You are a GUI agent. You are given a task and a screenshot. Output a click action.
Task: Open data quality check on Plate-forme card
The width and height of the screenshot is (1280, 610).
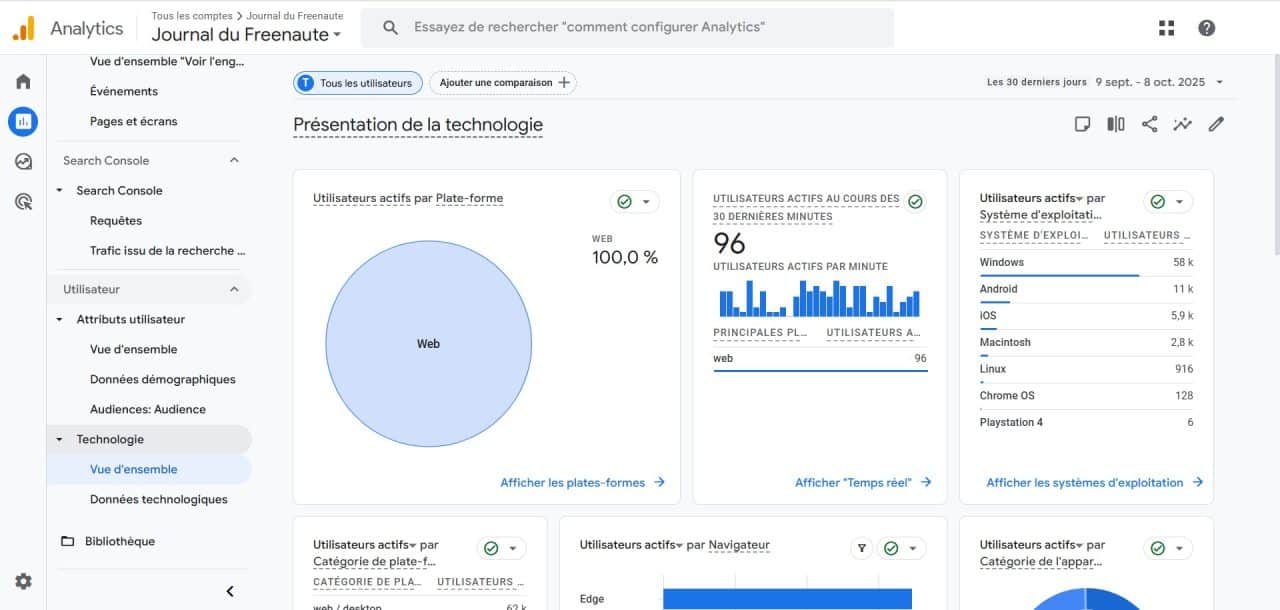point(634,202)
